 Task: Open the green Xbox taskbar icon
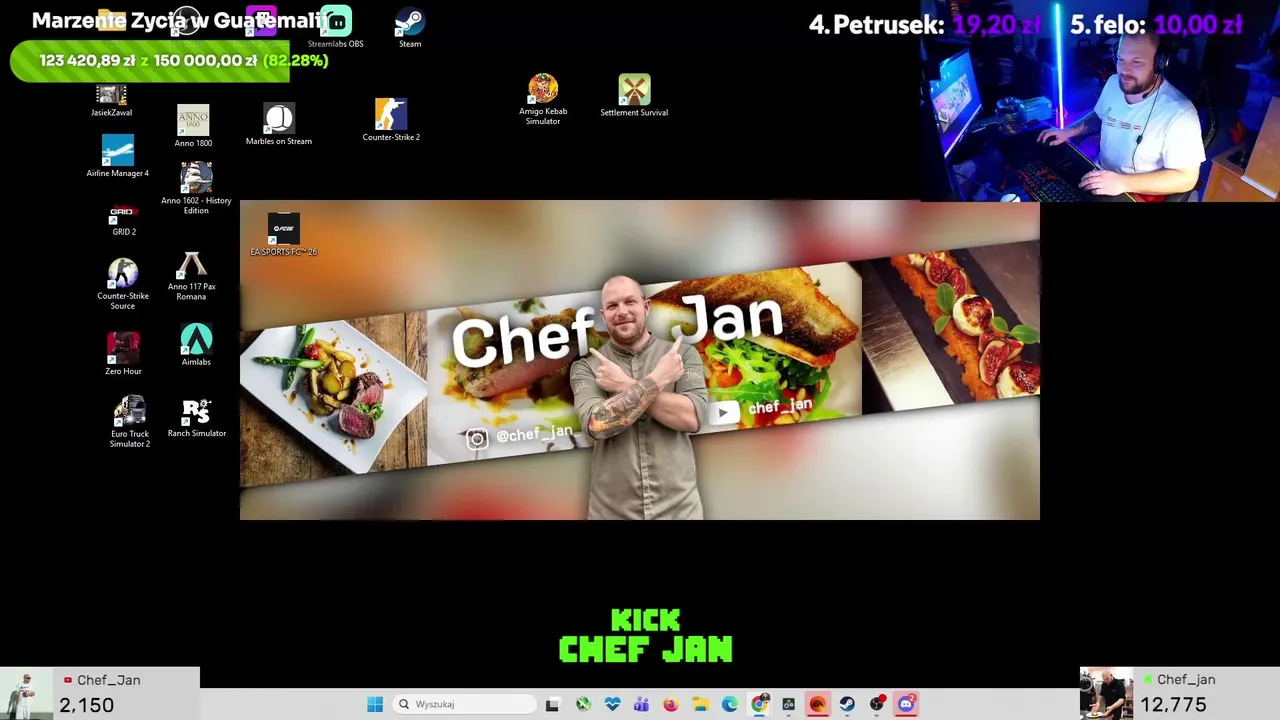(583, 704)
